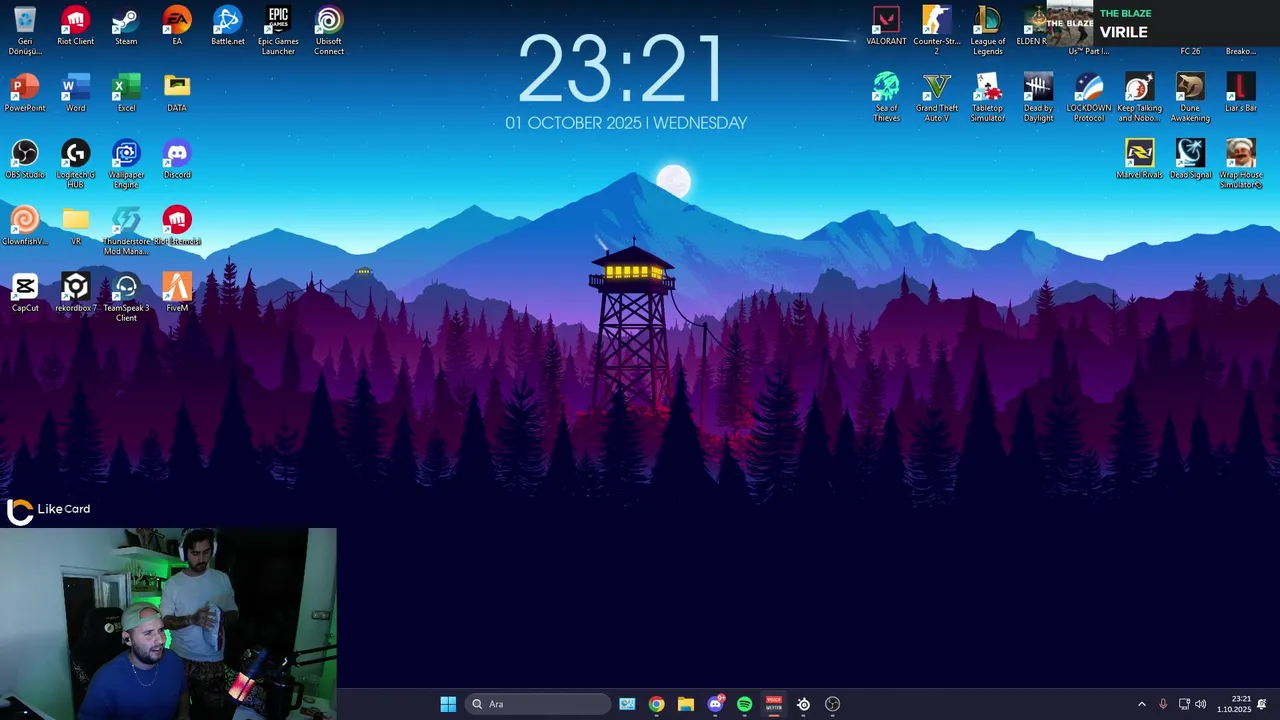Select the Epic Games Launcher icon
1280x720 pixels.
pyautogui.click(x=278, y=31)
